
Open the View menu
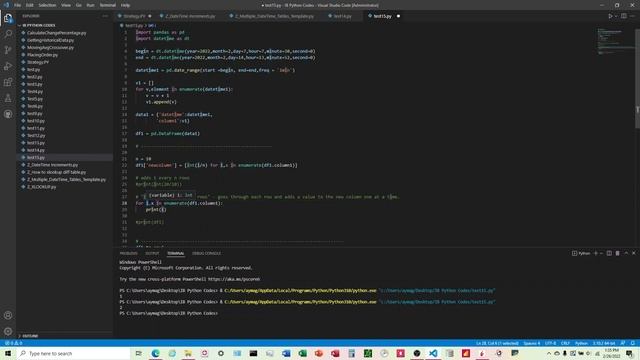[x=66, y=5]
